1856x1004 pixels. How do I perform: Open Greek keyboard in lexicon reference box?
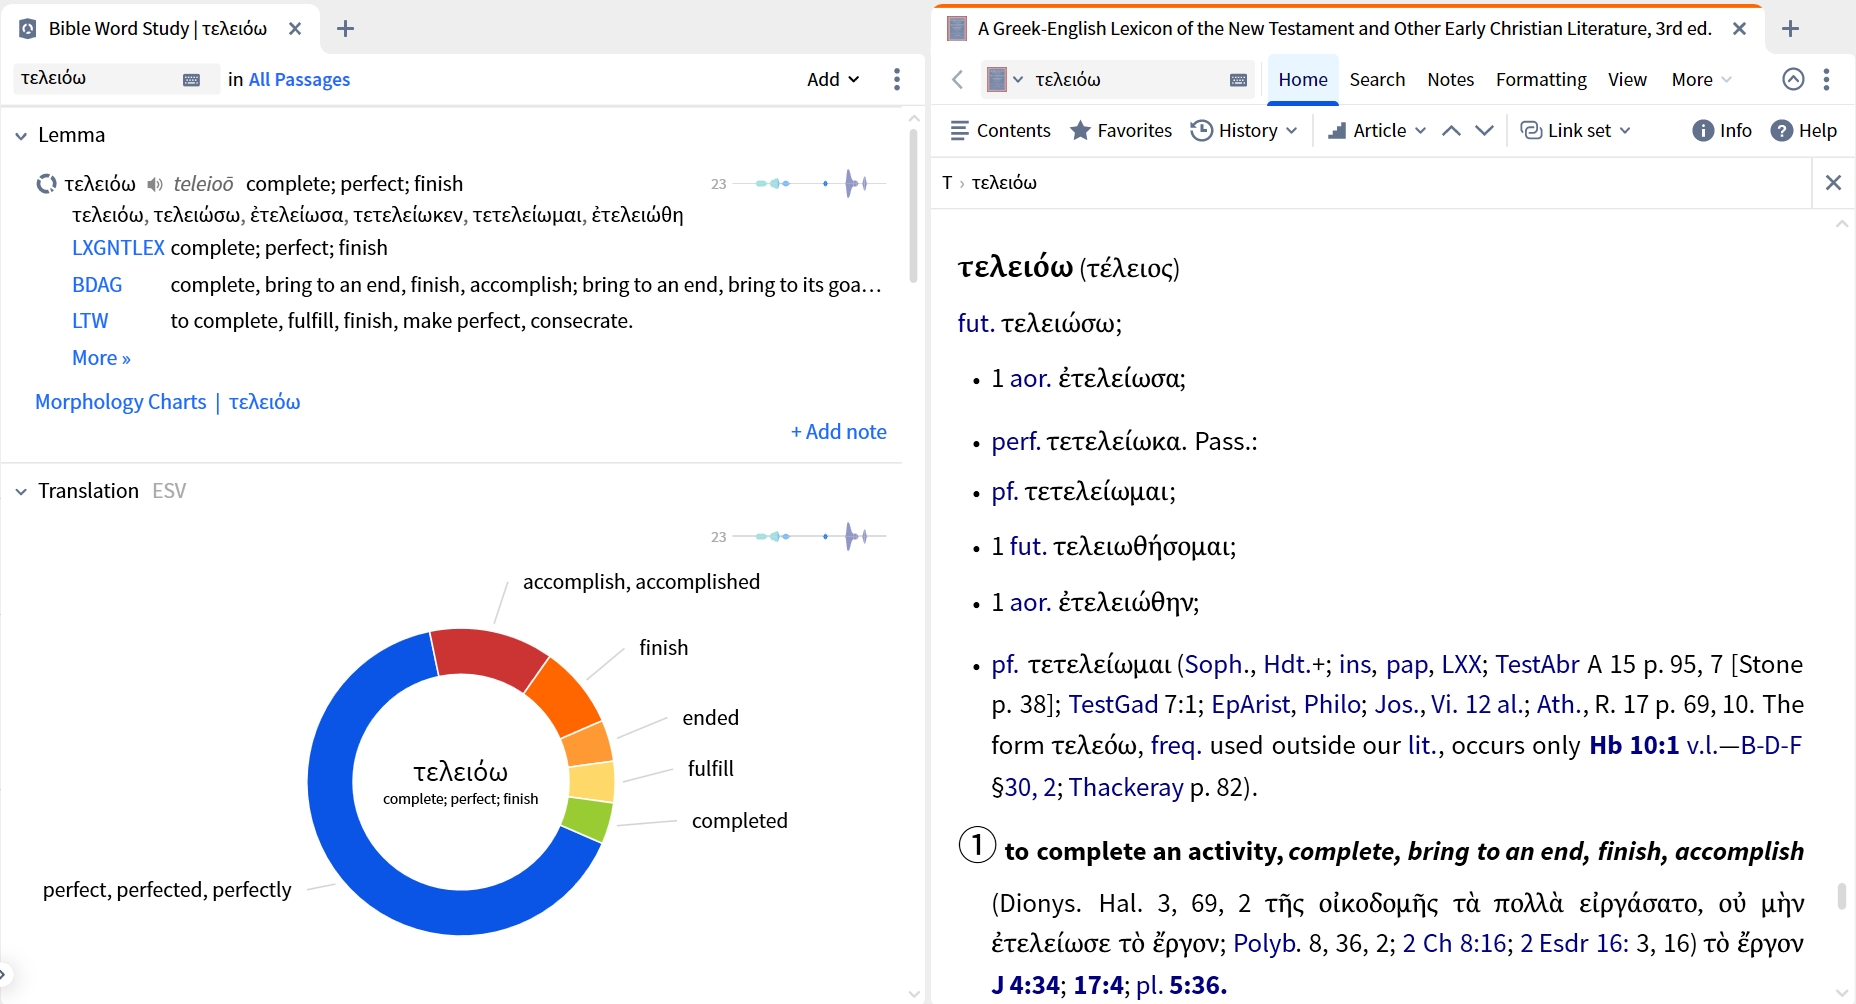(x=1238, y=80)
